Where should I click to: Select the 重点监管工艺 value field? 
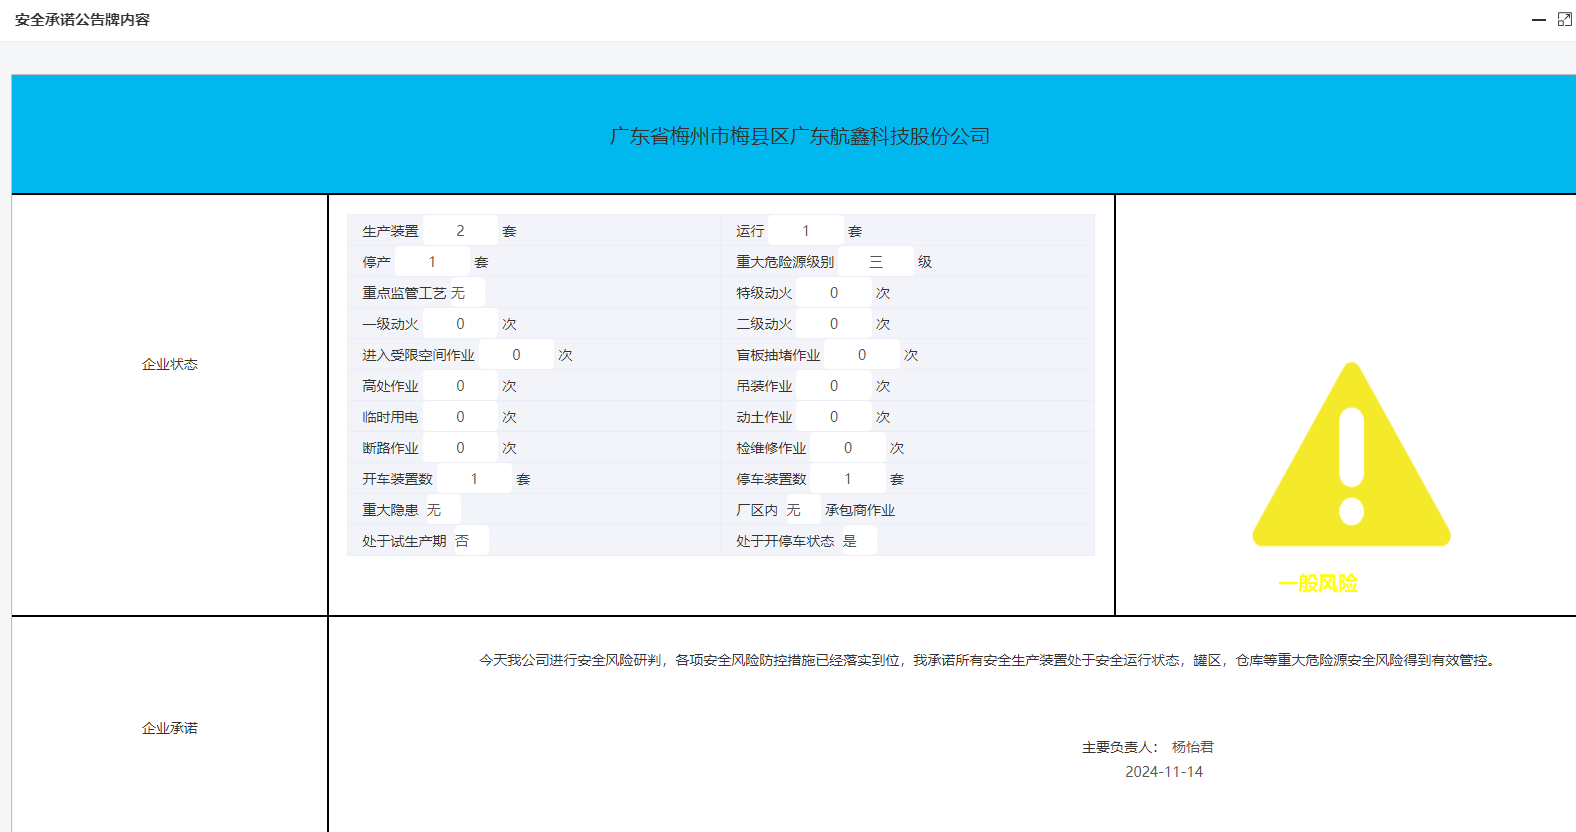pyautogui.click(x=466, y=293)
